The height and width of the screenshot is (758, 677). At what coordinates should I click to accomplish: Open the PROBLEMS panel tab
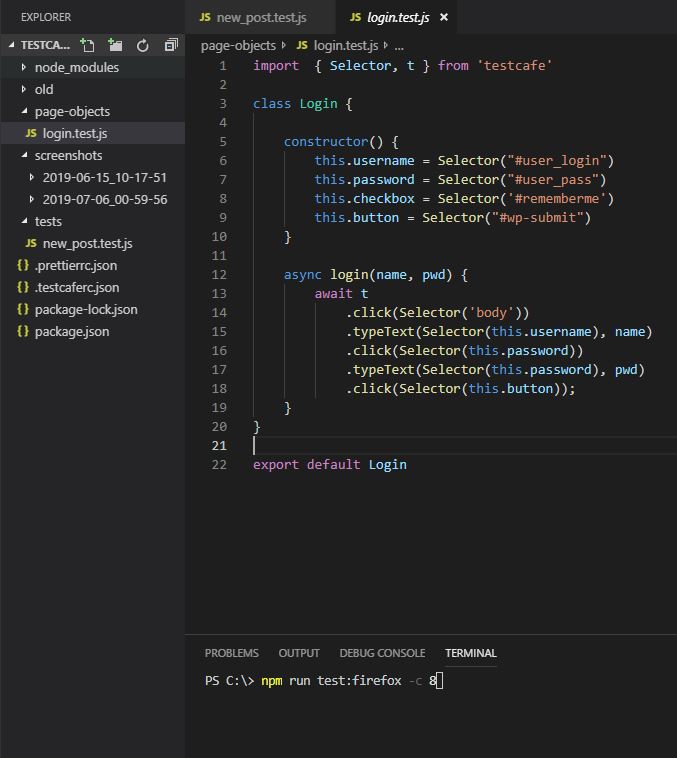(x=231, y=653)
